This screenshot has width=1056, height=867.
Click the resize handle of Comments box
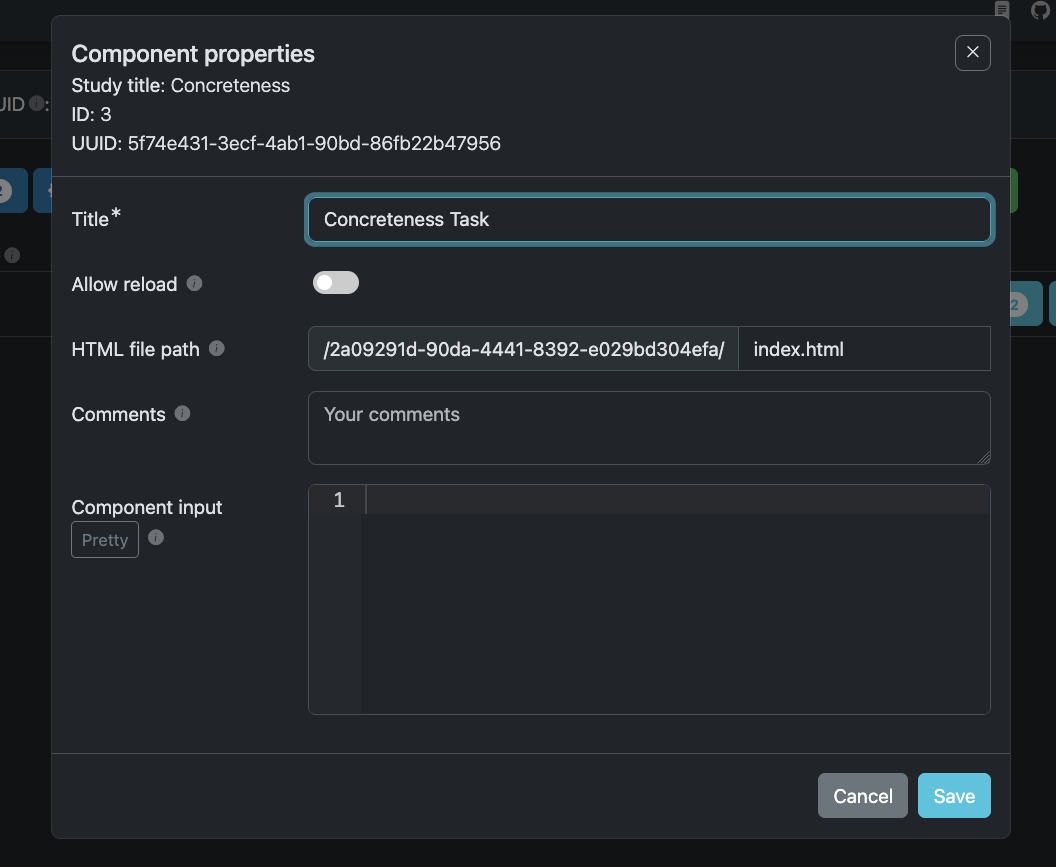click(984, 458)
